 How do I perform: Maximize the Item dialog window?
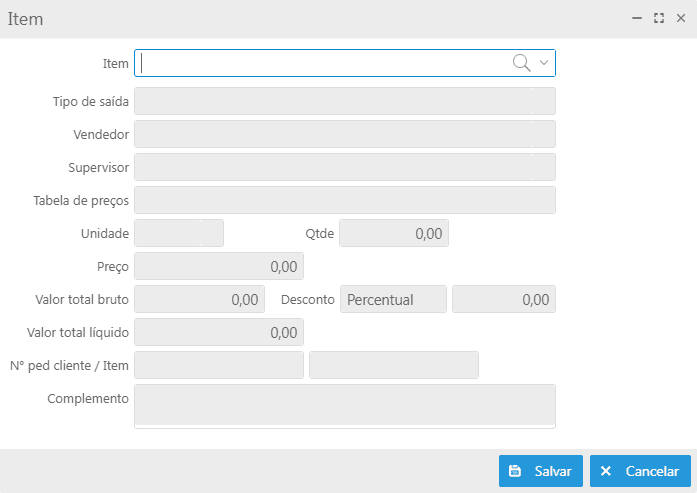[x=659, y=18]
